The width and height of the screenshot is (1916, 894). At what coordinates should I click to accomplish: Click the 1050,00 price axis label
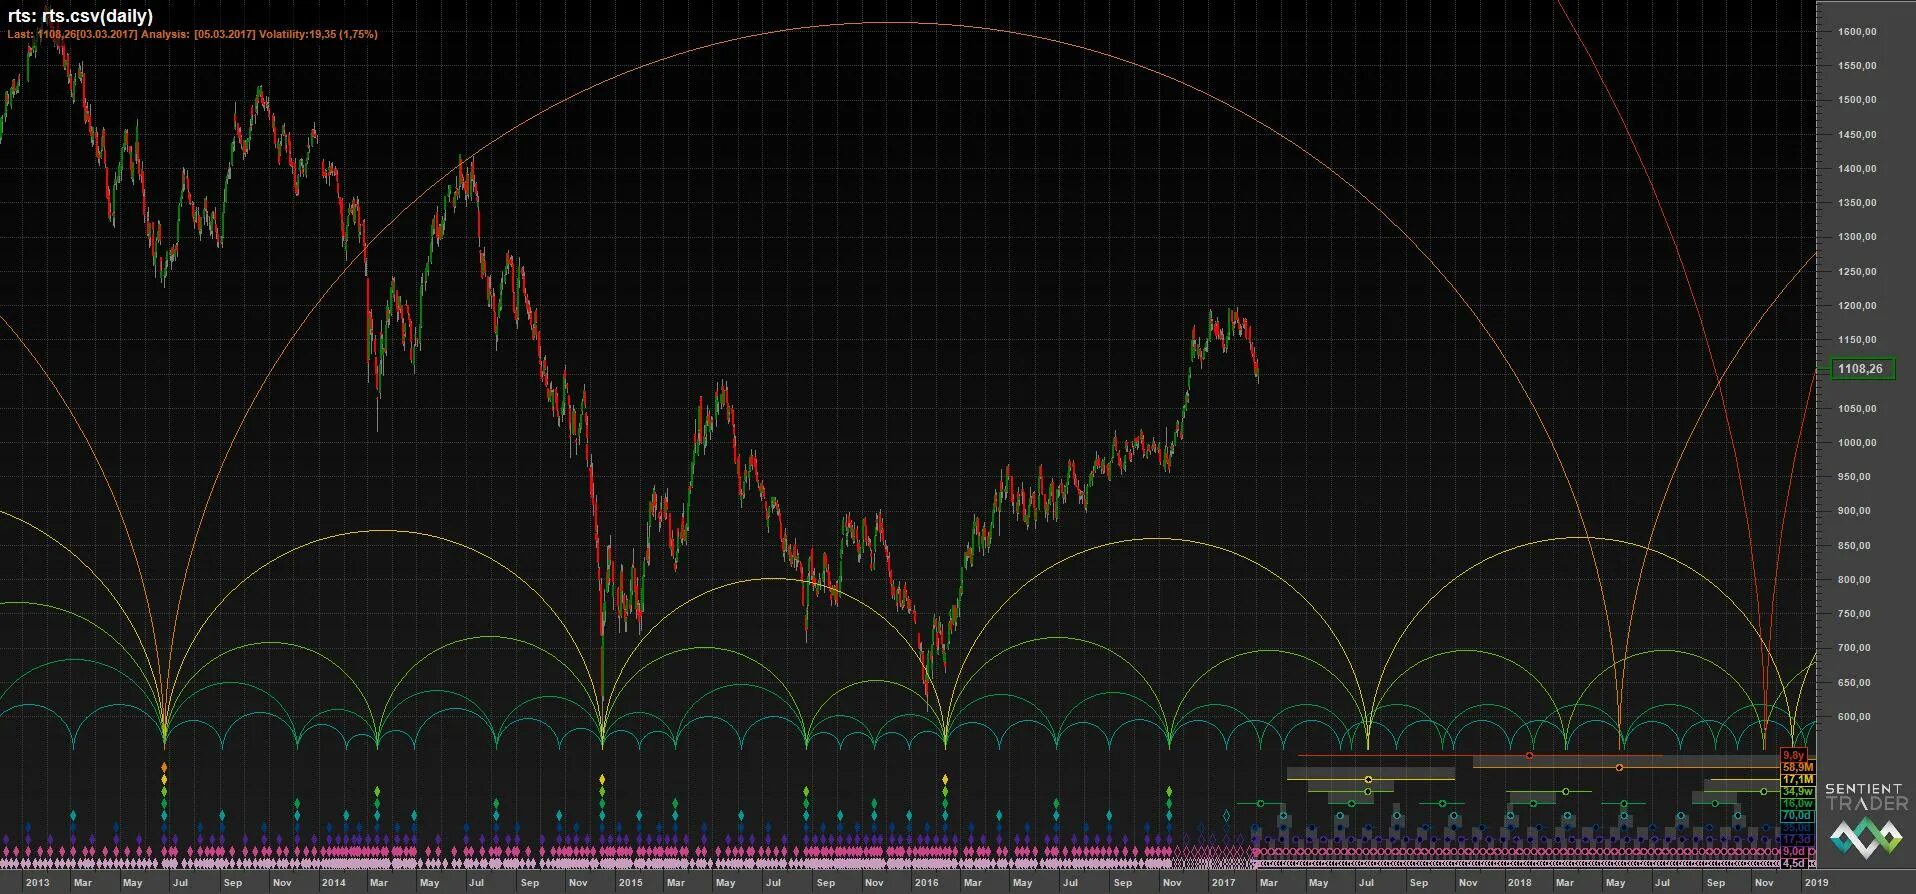1857,409
